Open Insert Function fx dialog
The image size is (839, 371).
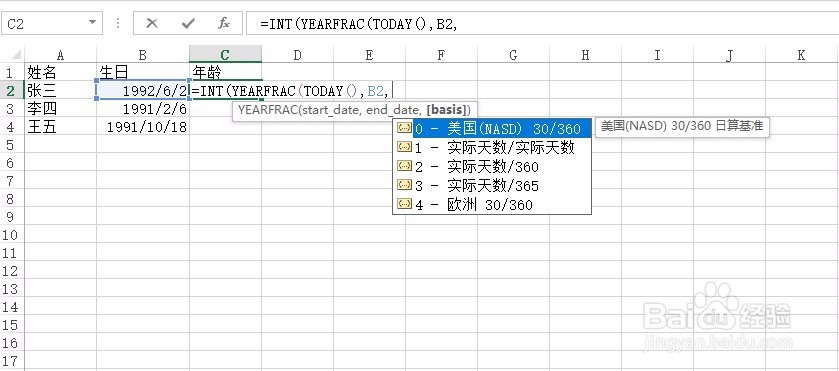click(224, 24)
